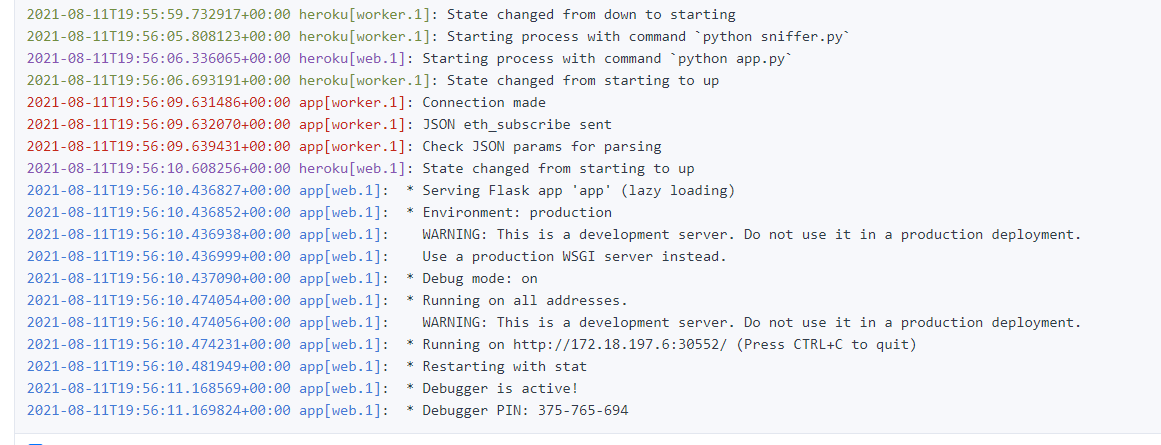Click the 19:55:59.732917 timestamp
Viewport: 1161px width, 445px height.
159,15
